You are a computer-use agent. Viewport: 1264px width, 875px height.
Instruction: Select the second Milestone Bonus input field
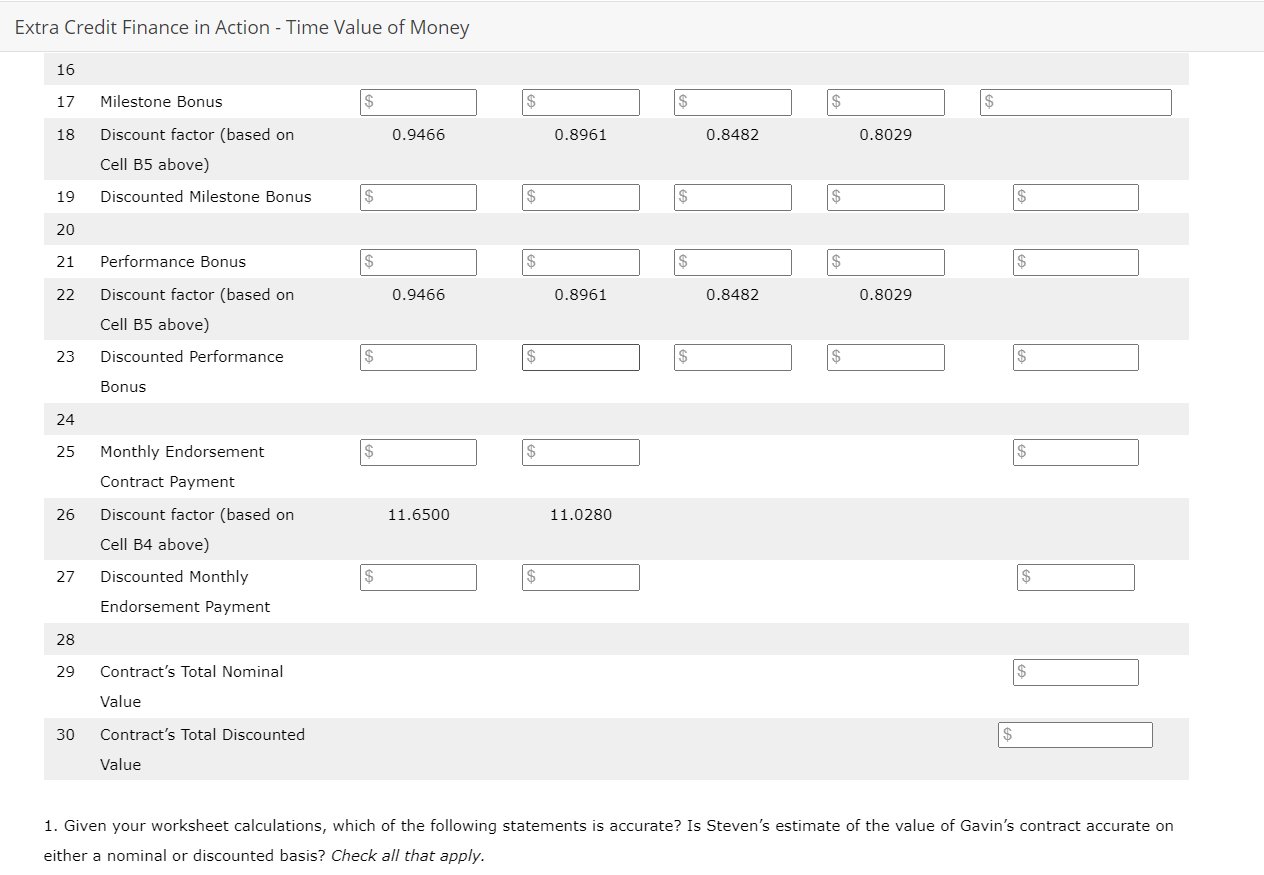(x=580, y=101)
